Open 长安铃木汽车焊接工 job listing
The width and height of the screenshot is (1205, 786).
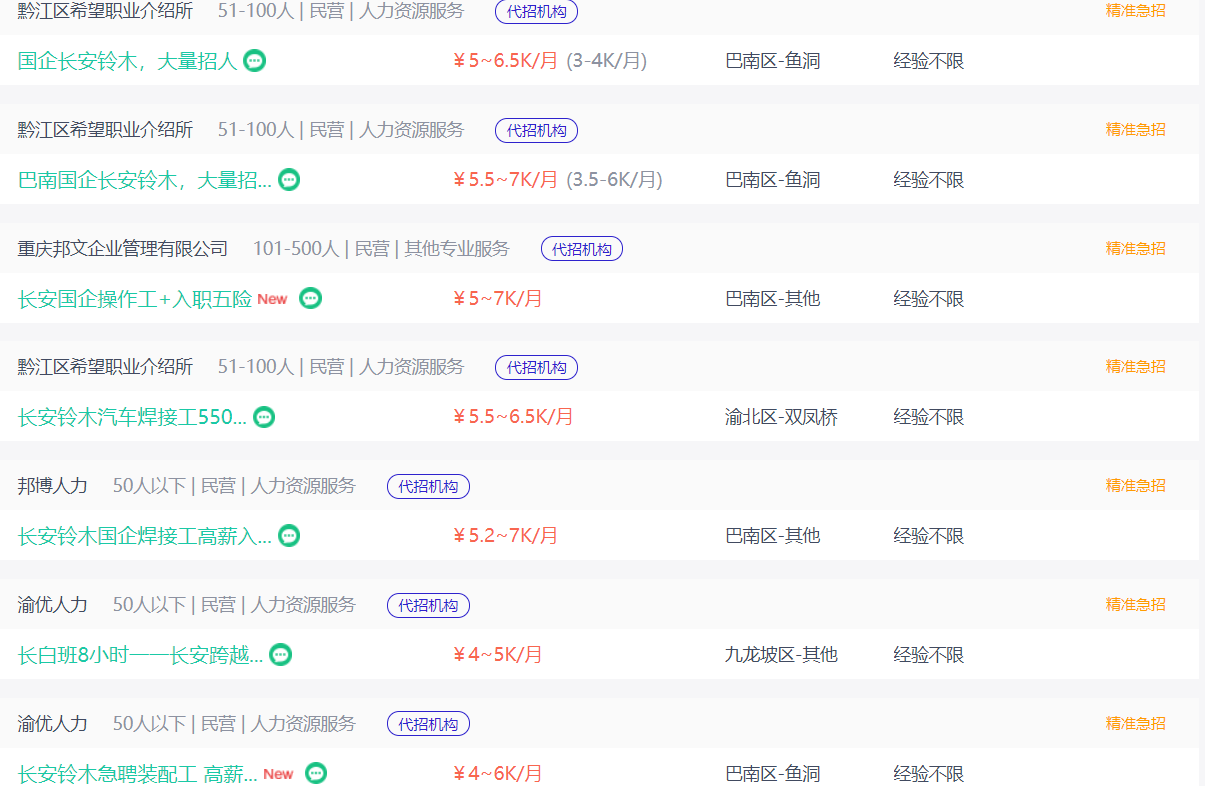[132, 417]
